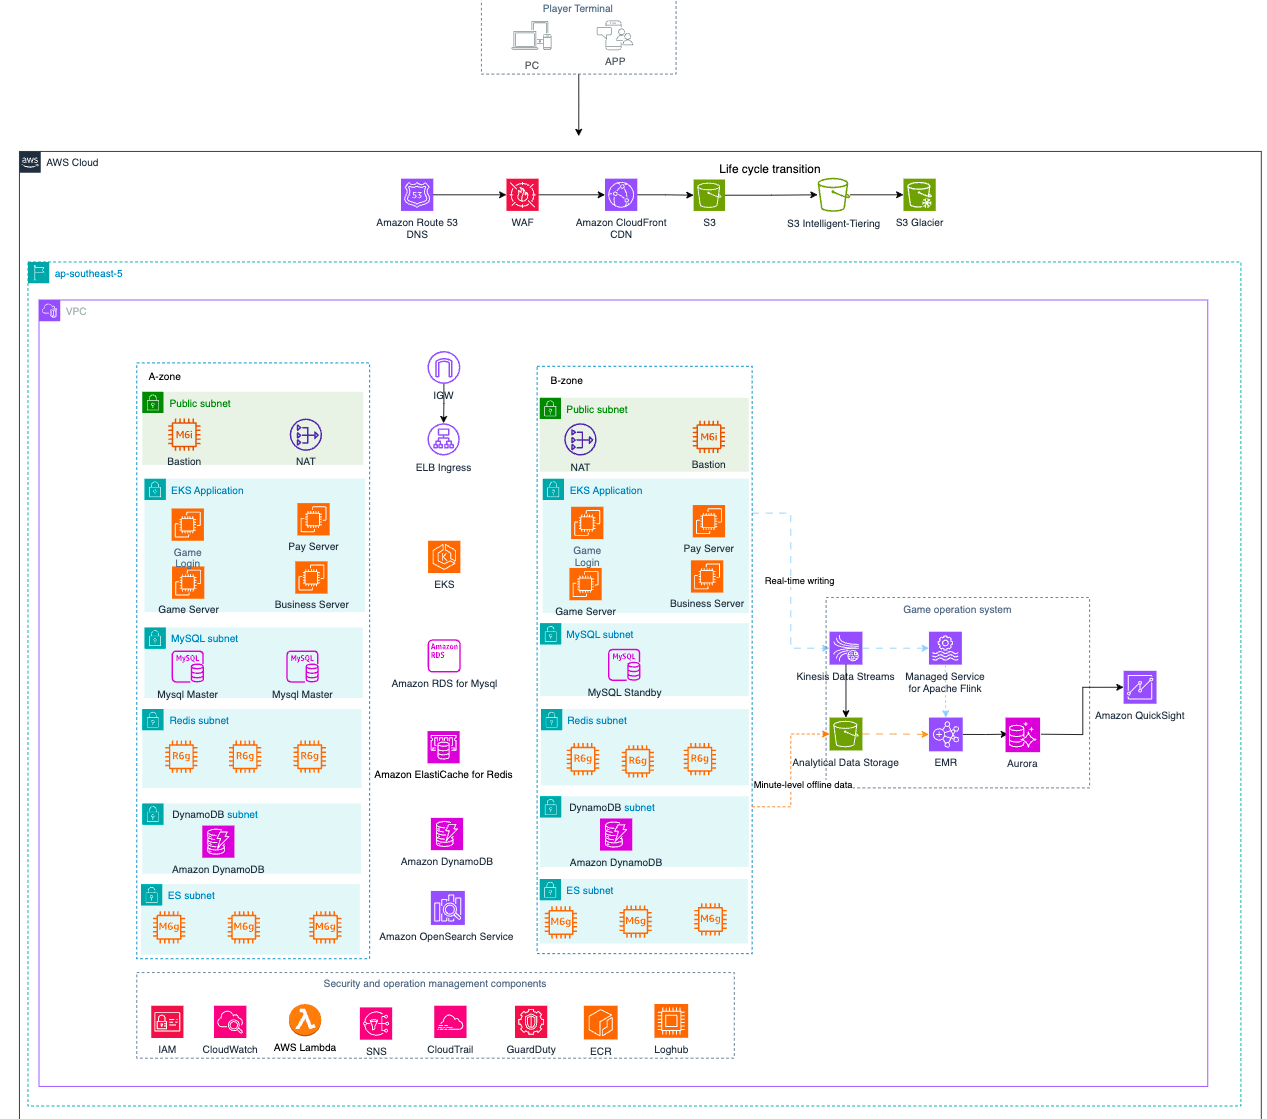Select the S3 Glacier bucket icon
The image size is (1267, 1119).
coord(919,194)
